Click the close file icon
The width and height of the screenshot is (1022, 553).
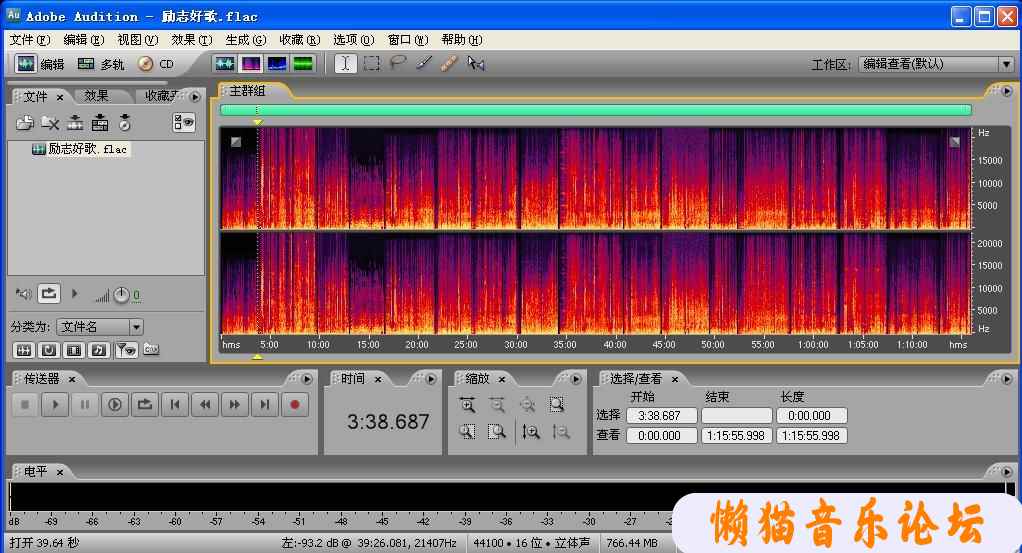coord(50,122)
